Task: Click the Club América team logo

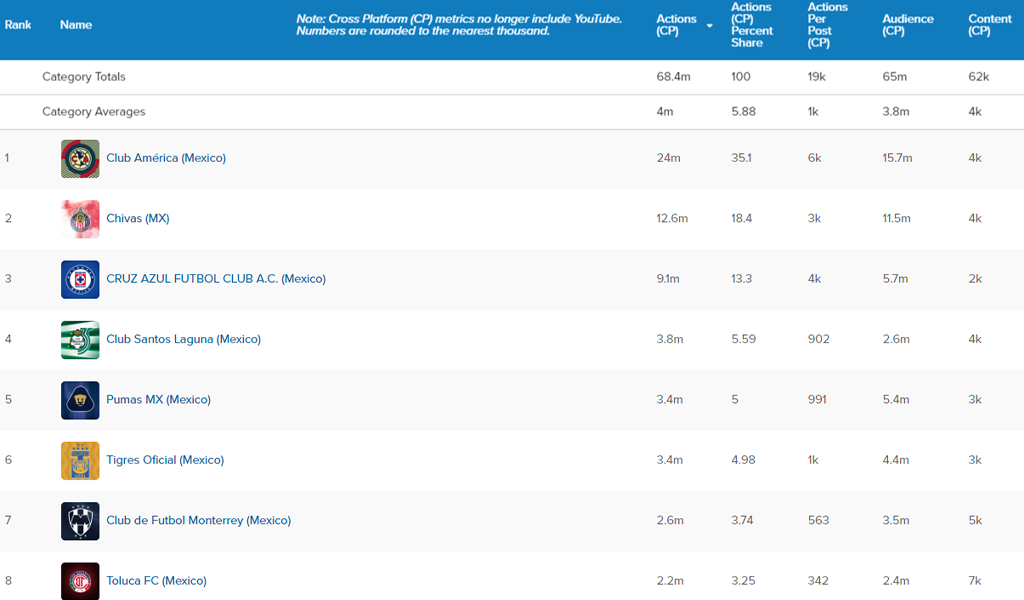Action: (80, 159)
